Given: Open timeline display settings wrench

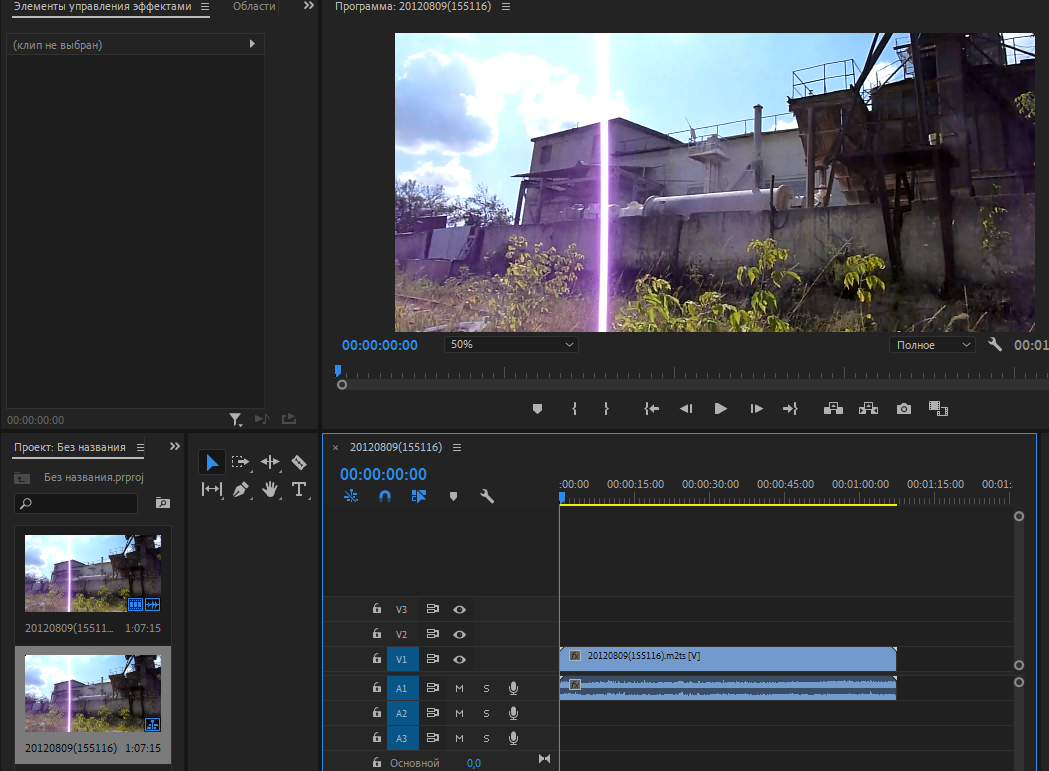Looking at the screenshot, I should point(487,496).
